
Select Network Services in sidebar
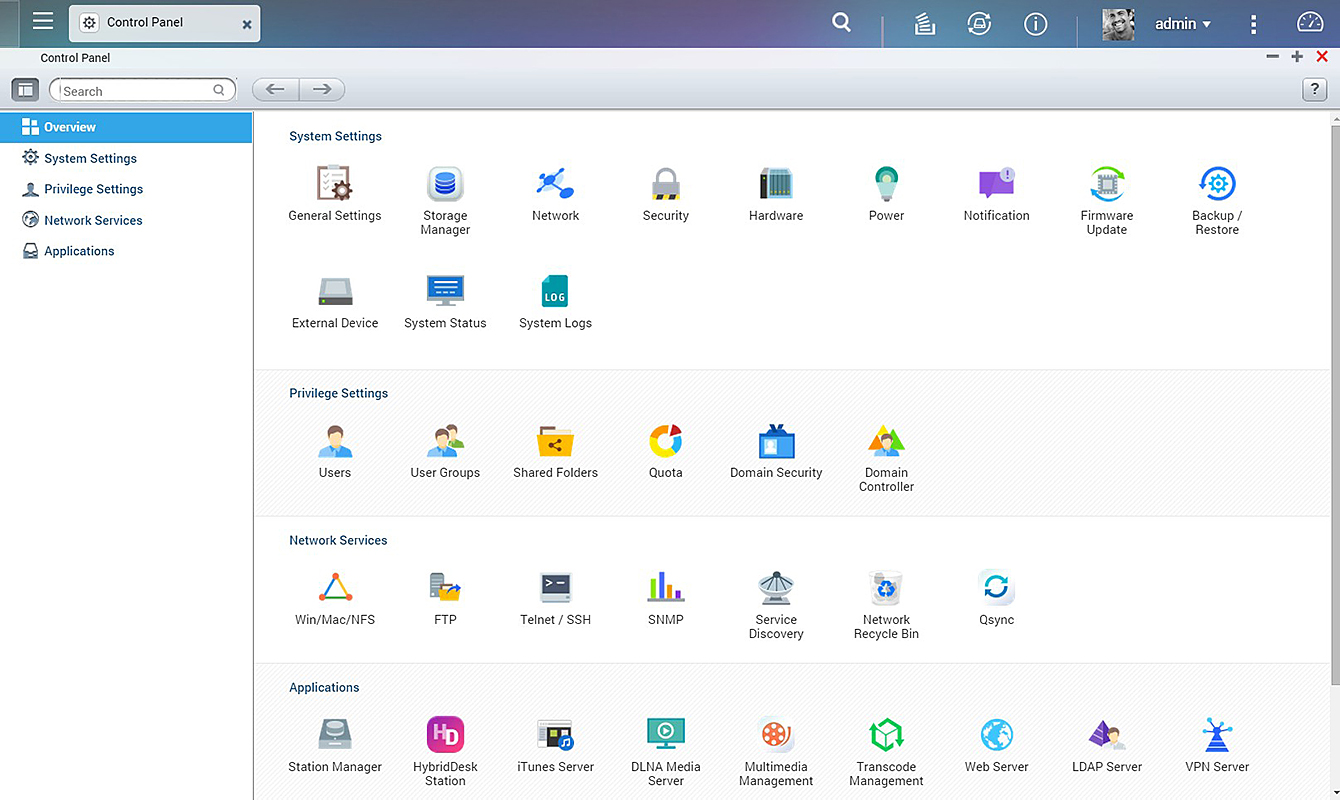pos(93,220)
